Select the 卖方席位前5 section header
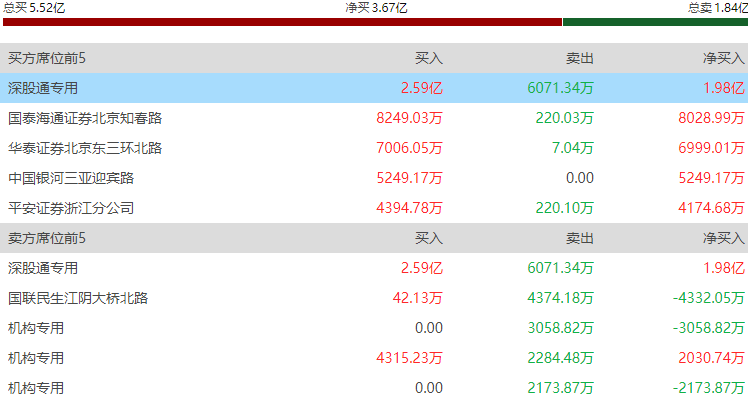Image resolution: width=748 pixels, height=400 pixels. point(47,238)
